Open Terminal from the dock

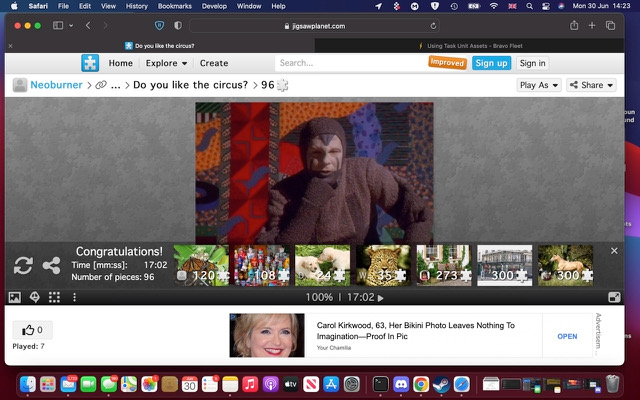[x=380, y=384]
